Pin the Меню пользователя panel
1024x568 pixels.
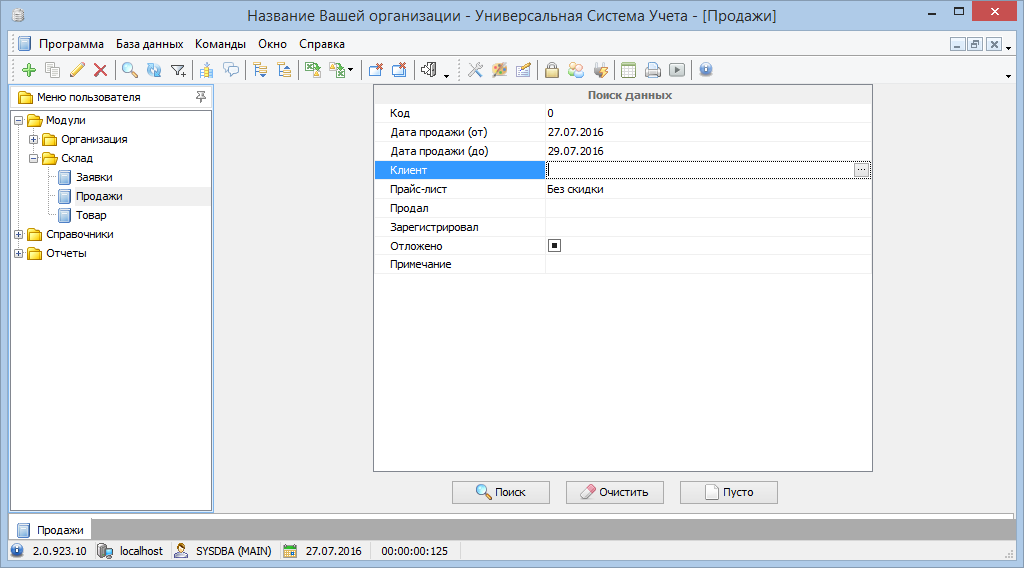pyautogui.click(x=201, y=97)
